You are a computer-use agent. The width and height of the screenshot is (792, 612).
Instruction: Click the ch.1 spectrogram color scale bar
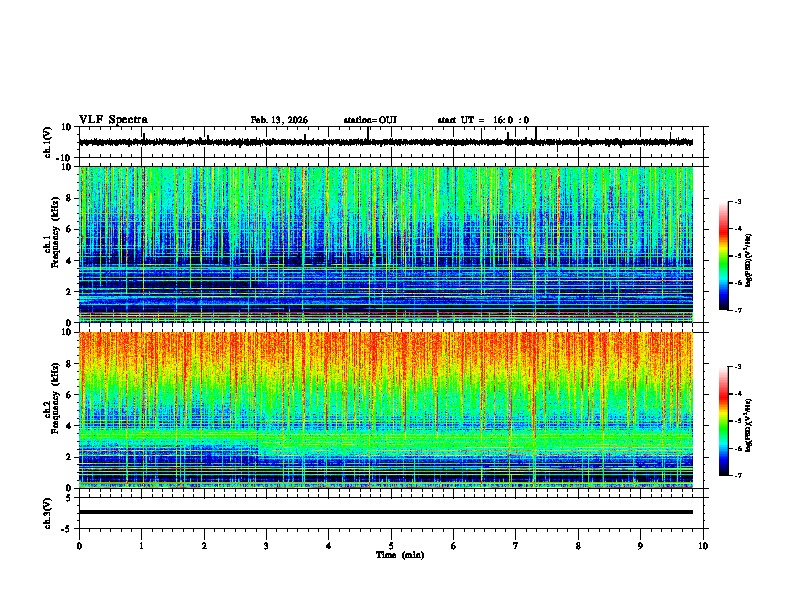(x=724, y=256)
